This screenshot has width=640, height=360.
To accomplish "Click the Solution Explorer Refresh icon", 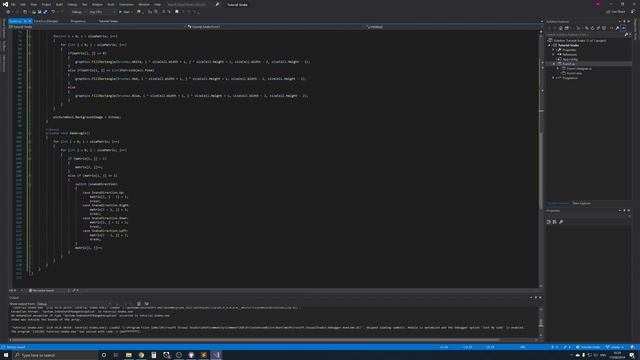I will [593, 28].
